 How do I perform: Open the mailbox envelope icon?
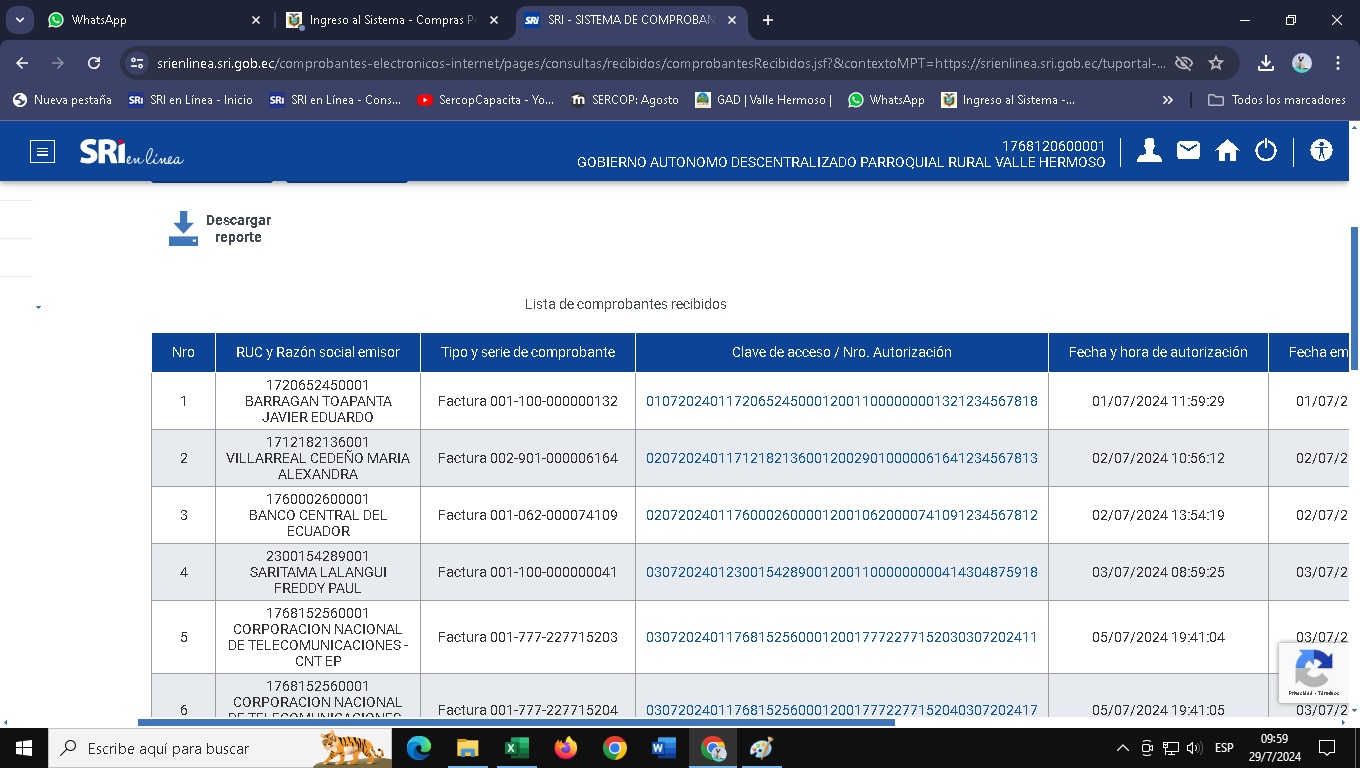[1188, 151]
